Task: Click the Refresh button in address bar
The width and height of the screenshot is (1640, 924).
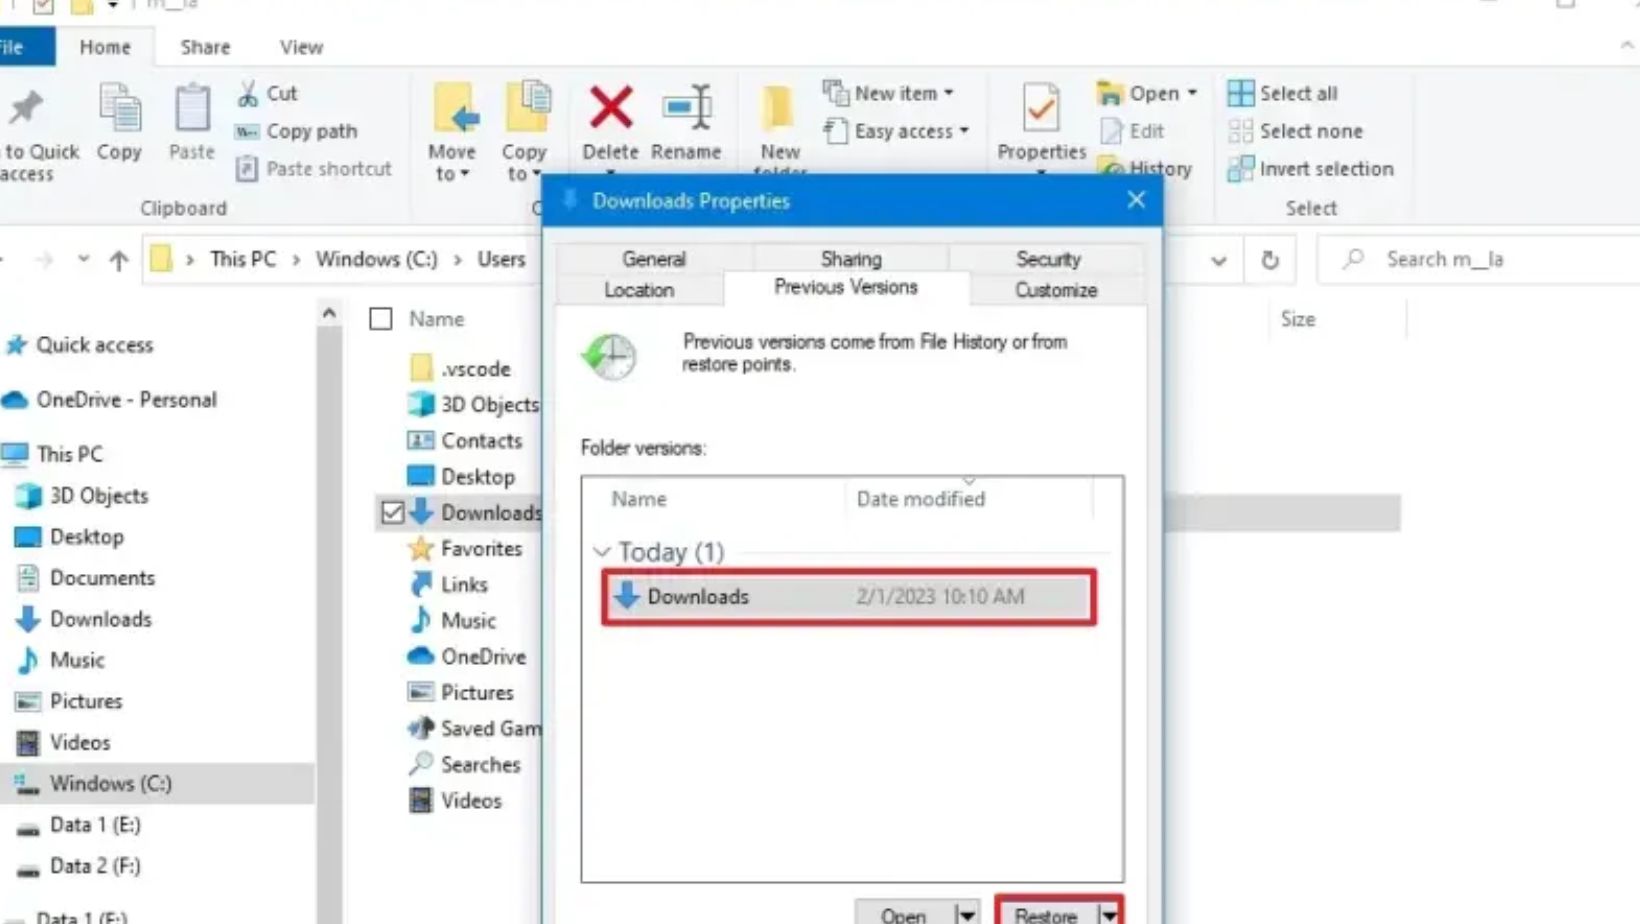Action: (1270, 260)
